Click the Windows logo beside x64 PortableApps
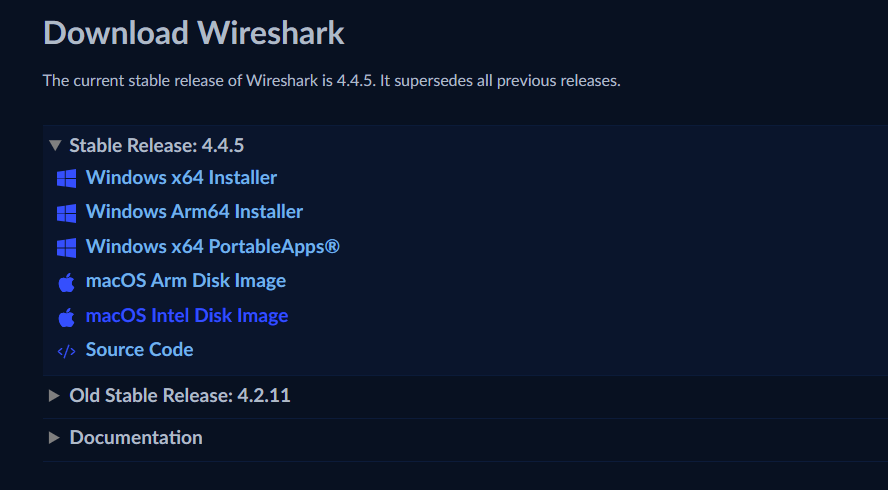 67,247
